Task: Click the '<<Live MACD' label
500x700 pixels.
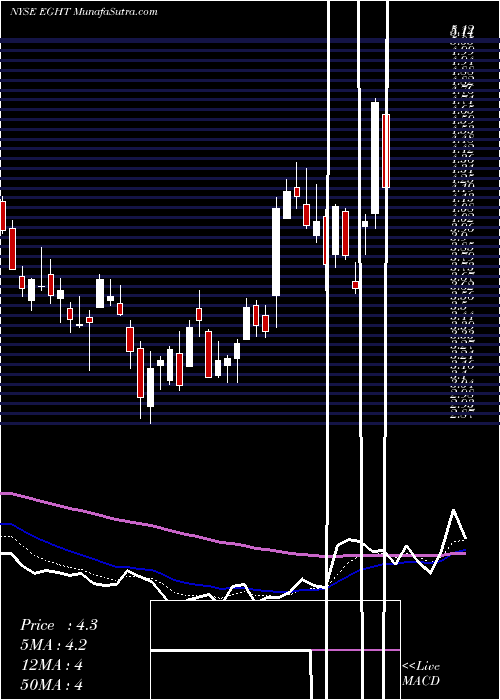Action: (x=421, y=673)
